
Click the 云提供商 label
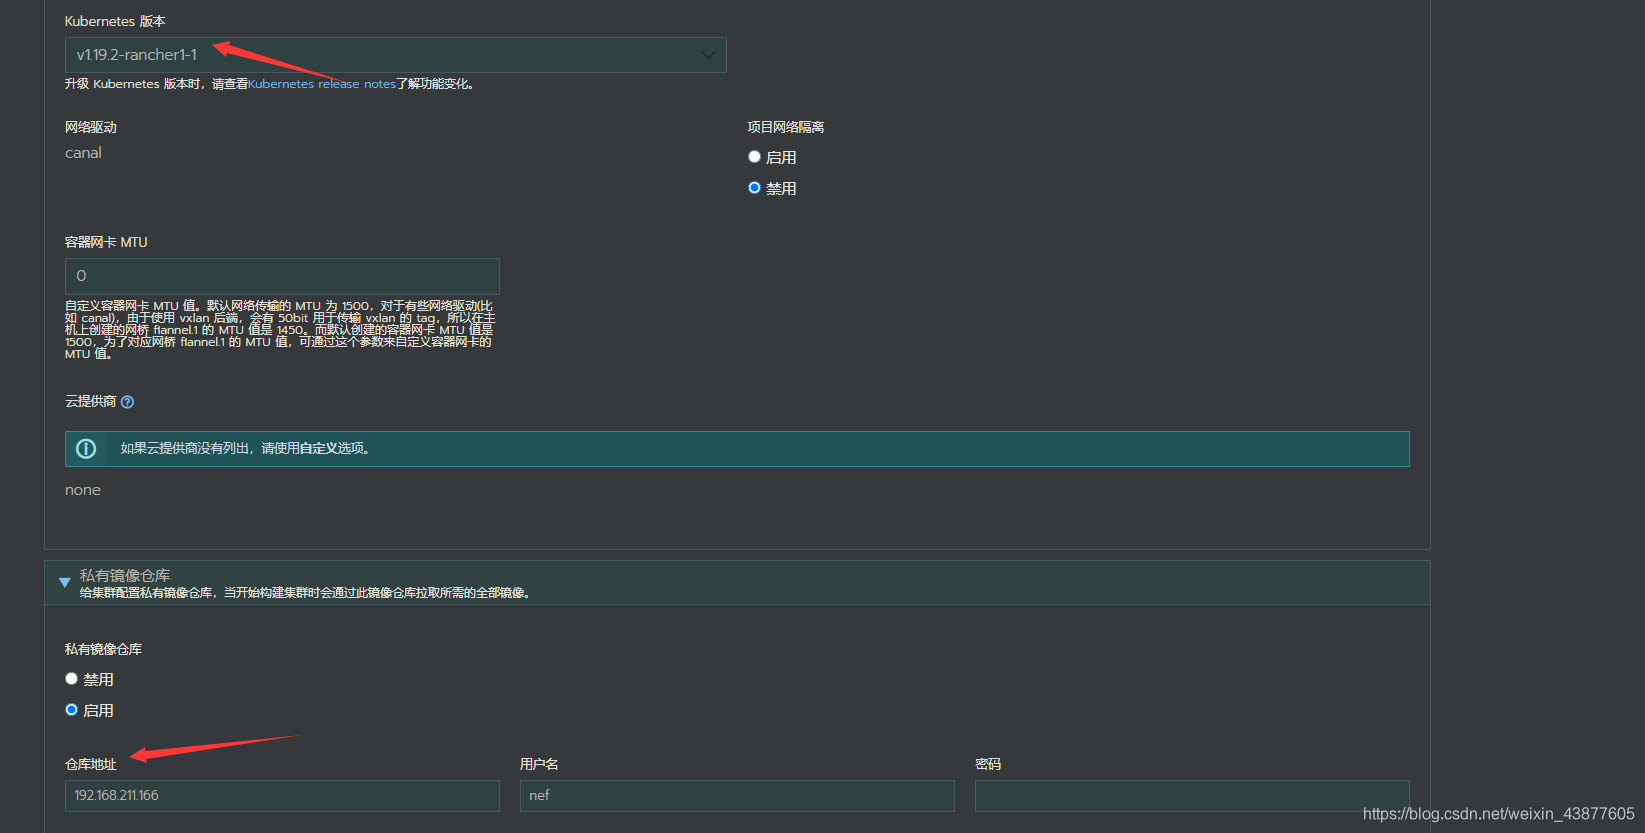click(91, 401)
